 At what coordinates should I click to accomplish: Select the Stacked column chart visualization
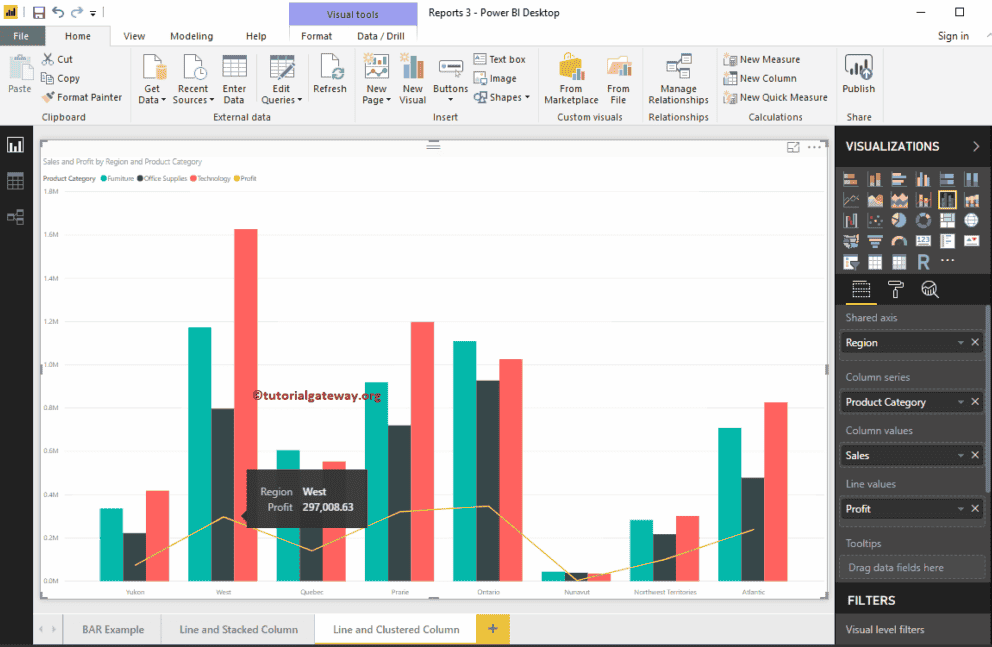(x=875, y=180)
